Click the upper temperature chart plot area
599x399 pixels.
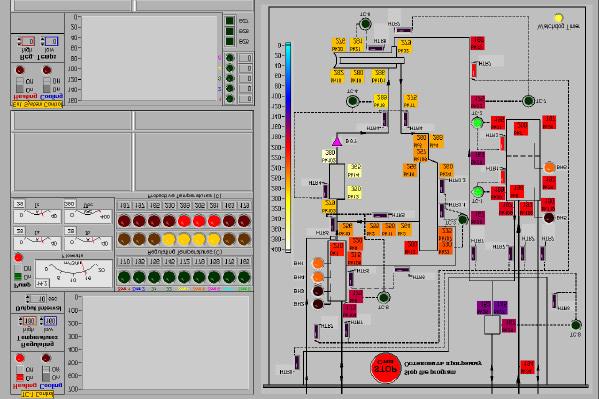[x=149, y=58]
